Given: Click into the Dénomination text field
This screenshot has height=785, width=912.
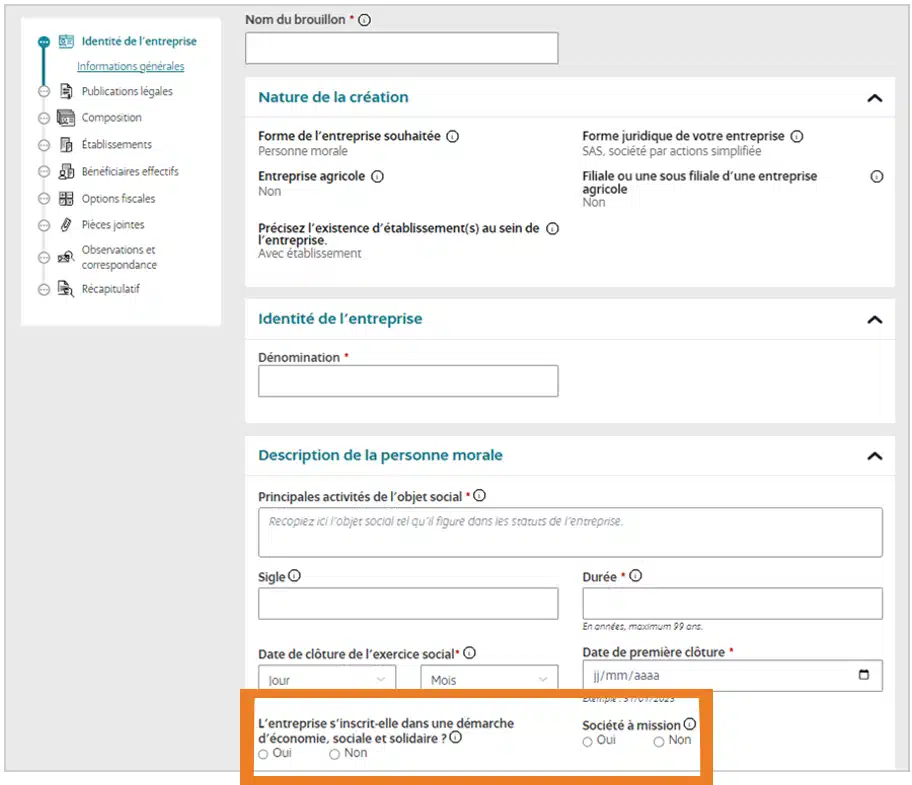Looking at the screenshot, I should [x=408, y=381].
